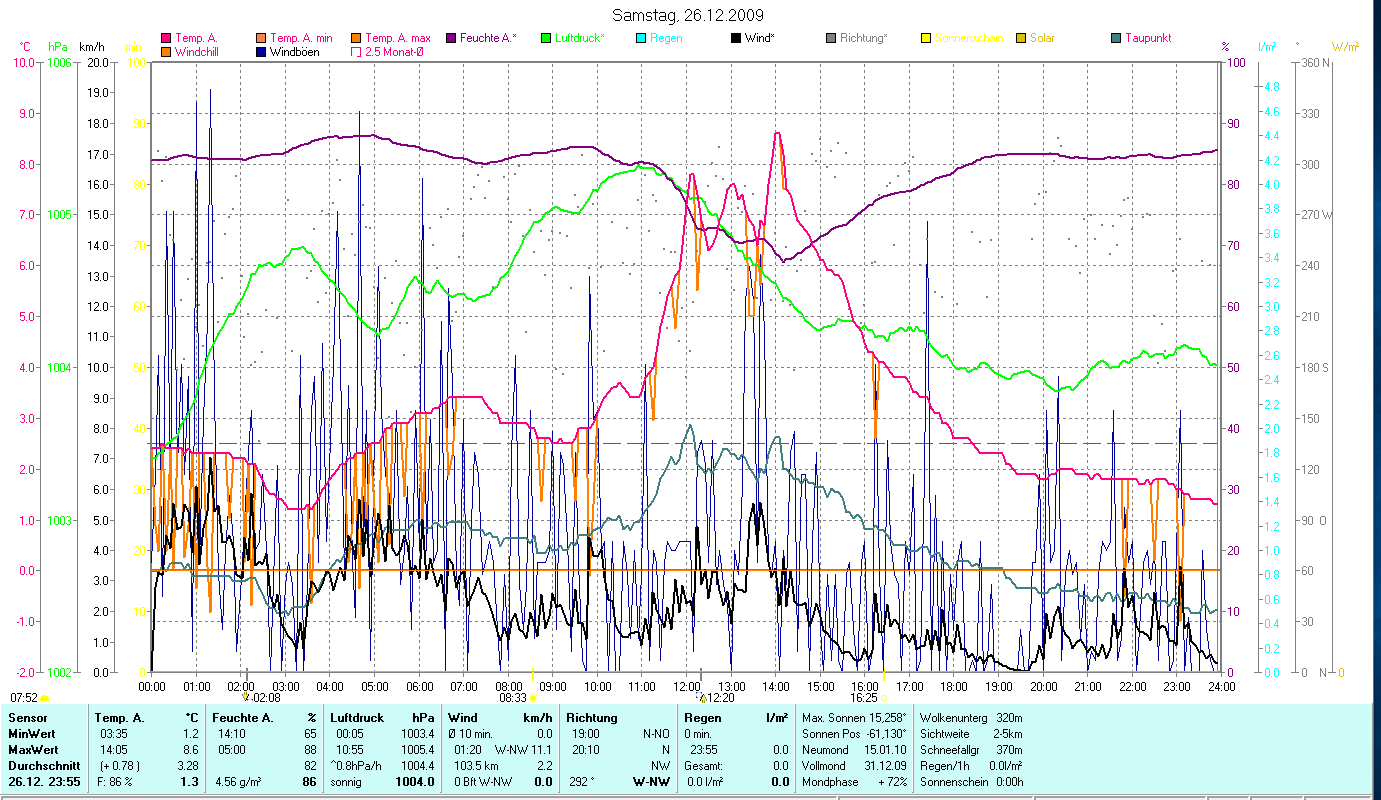Click the pink Temp. A. legend swatch
Image resolution: width=1381 pixels, height=800 pixels.
[166, 39]
